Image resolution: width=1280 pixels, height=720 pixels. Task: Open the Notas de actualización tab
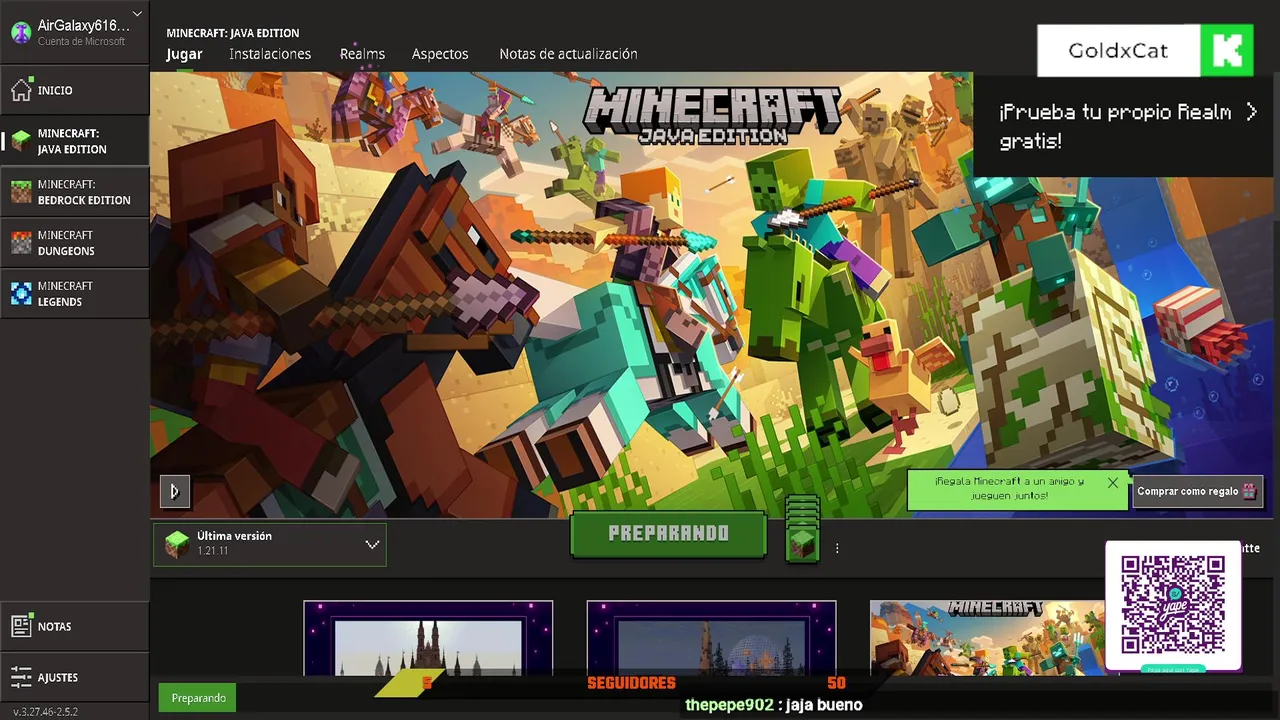[x=568, y=54]
